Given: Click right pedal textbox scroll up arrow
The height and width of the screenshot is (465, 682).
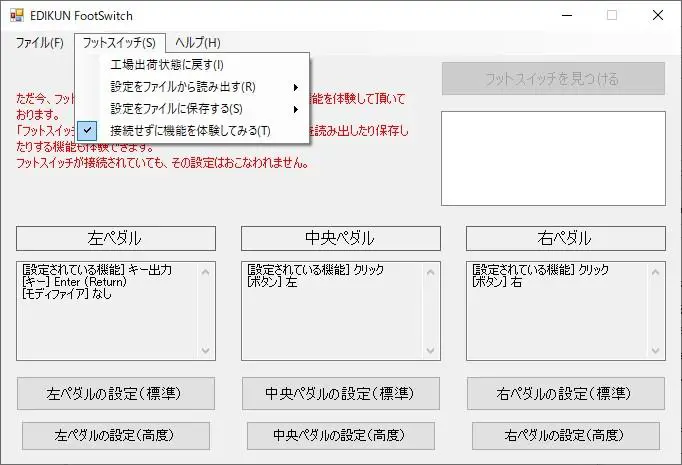Looking at the screenshot, I should pos(655,272).
